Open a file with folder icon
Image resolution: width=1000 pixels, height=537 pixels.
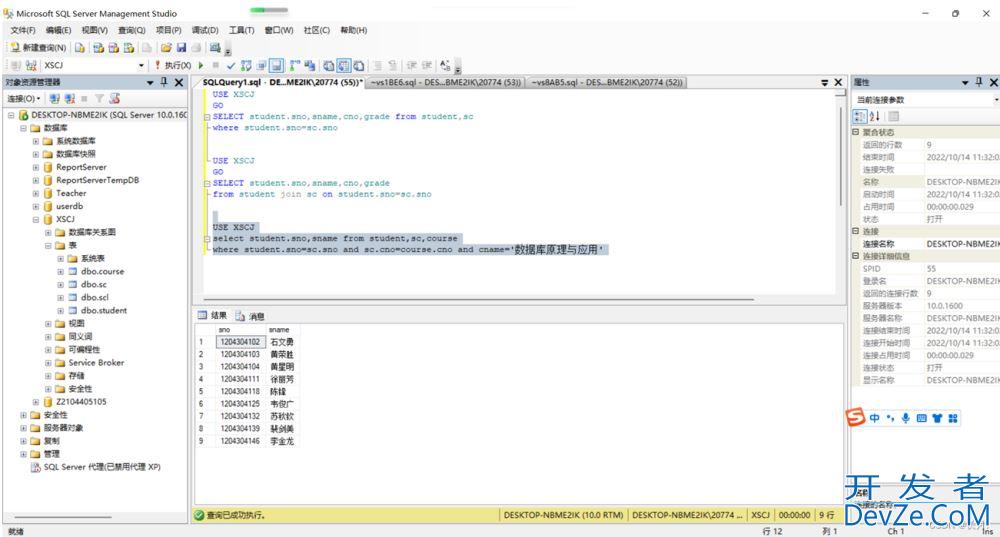point(166,48)
